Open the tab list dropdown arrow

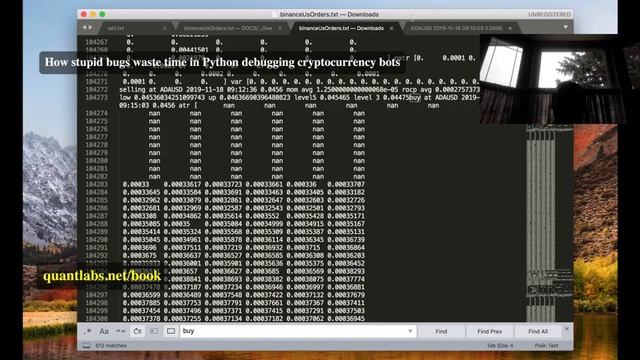click(565, 28)
